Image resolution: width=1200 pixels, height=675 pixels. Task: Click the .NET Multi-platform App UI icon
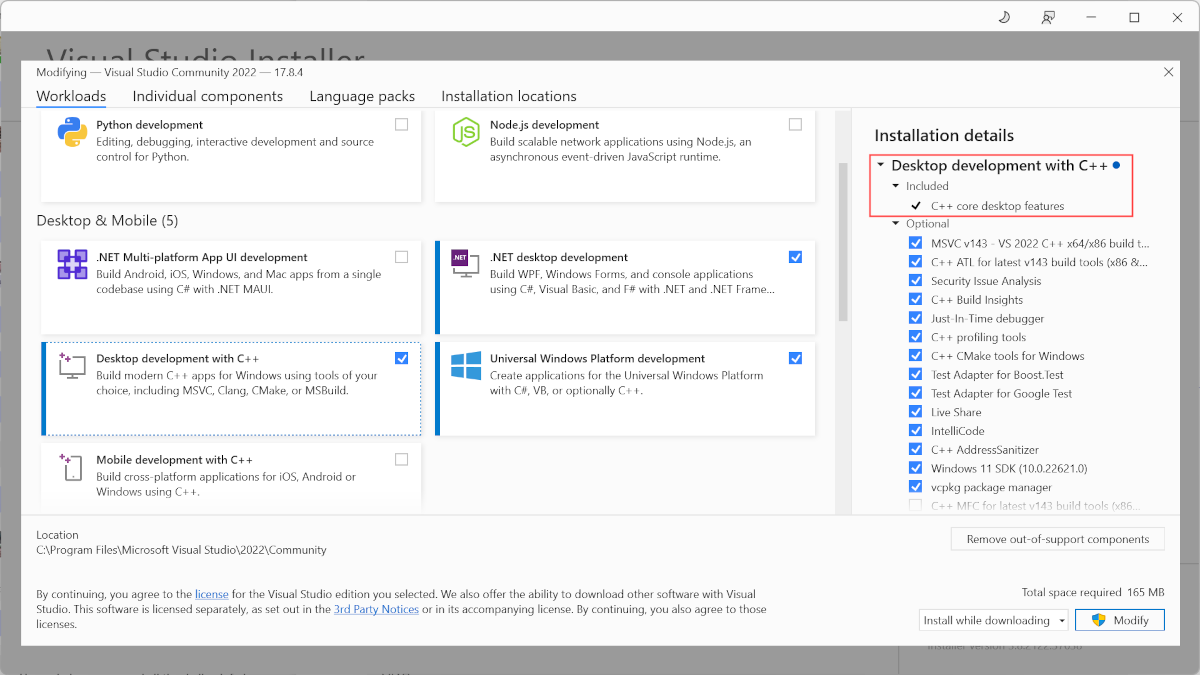click(x=72, y=263)
